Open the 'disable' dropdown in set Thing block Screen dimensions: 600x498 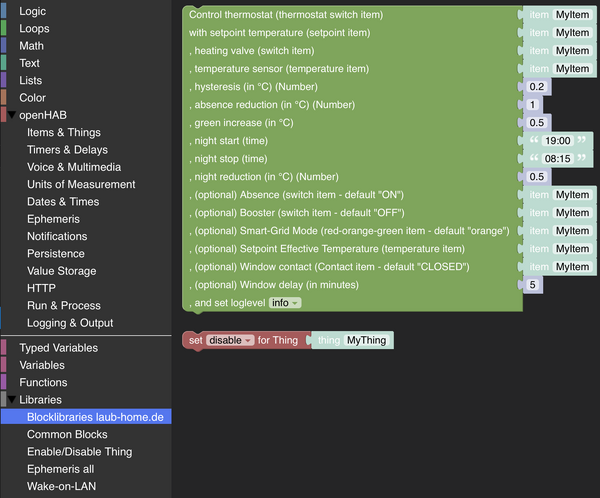[230, 341]
